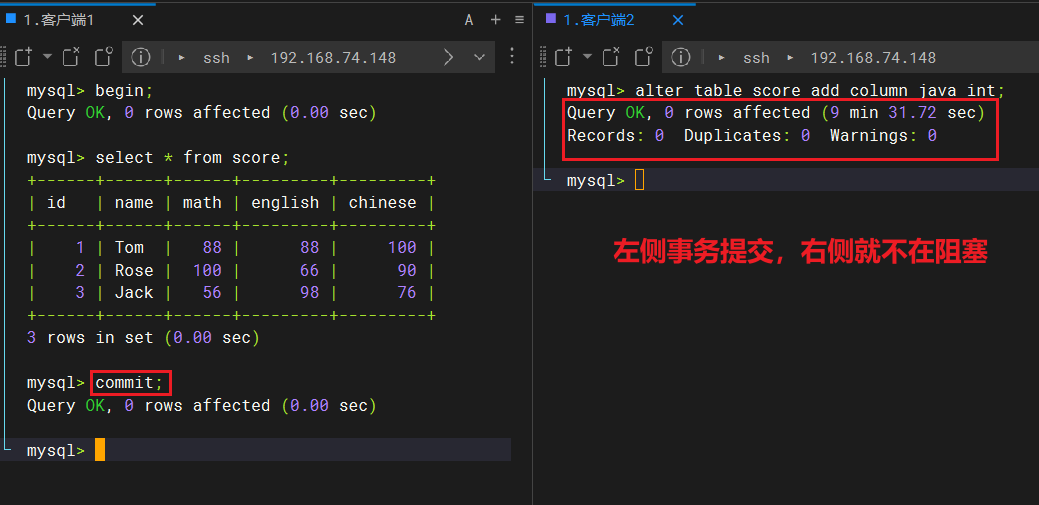Screen dimensions: 1039x505
Task: Click ssh breadcrumb in right pane
Action: [756, 58]
